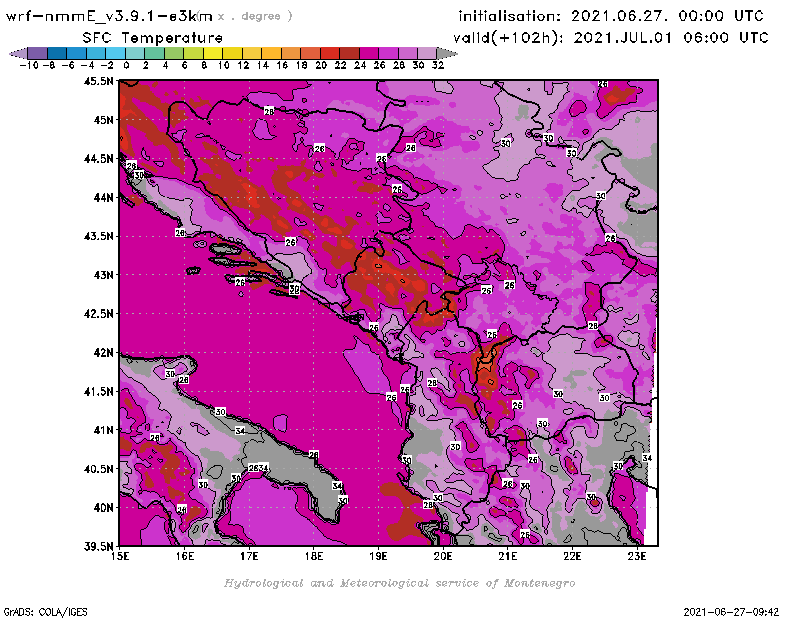Click the 18E longitude axis label
Image resolution: width=800 pixels, height=618 pixels.
point(314,556)
